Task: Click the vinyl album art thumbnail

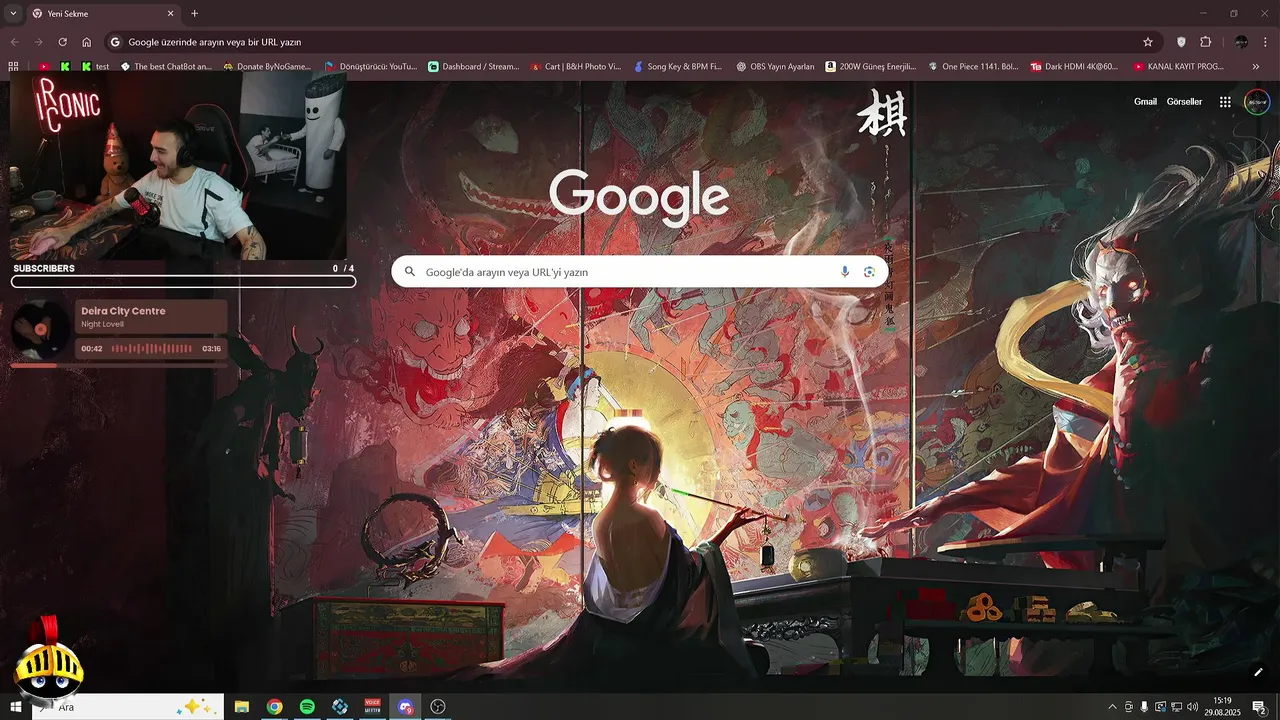Action: pos(40,329)
